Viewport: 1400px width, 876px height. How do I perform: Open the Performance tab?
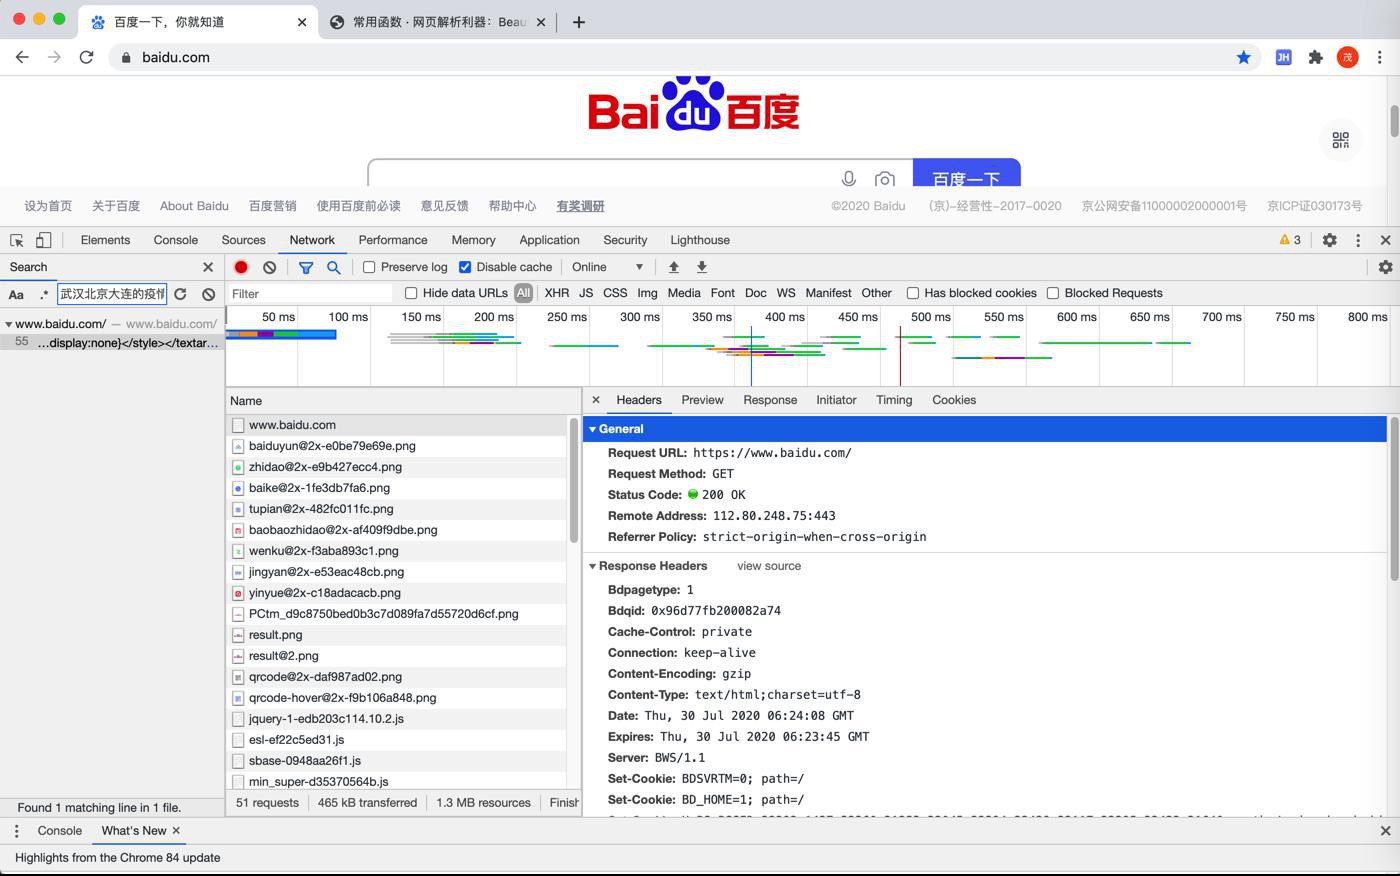coord(393,240)
